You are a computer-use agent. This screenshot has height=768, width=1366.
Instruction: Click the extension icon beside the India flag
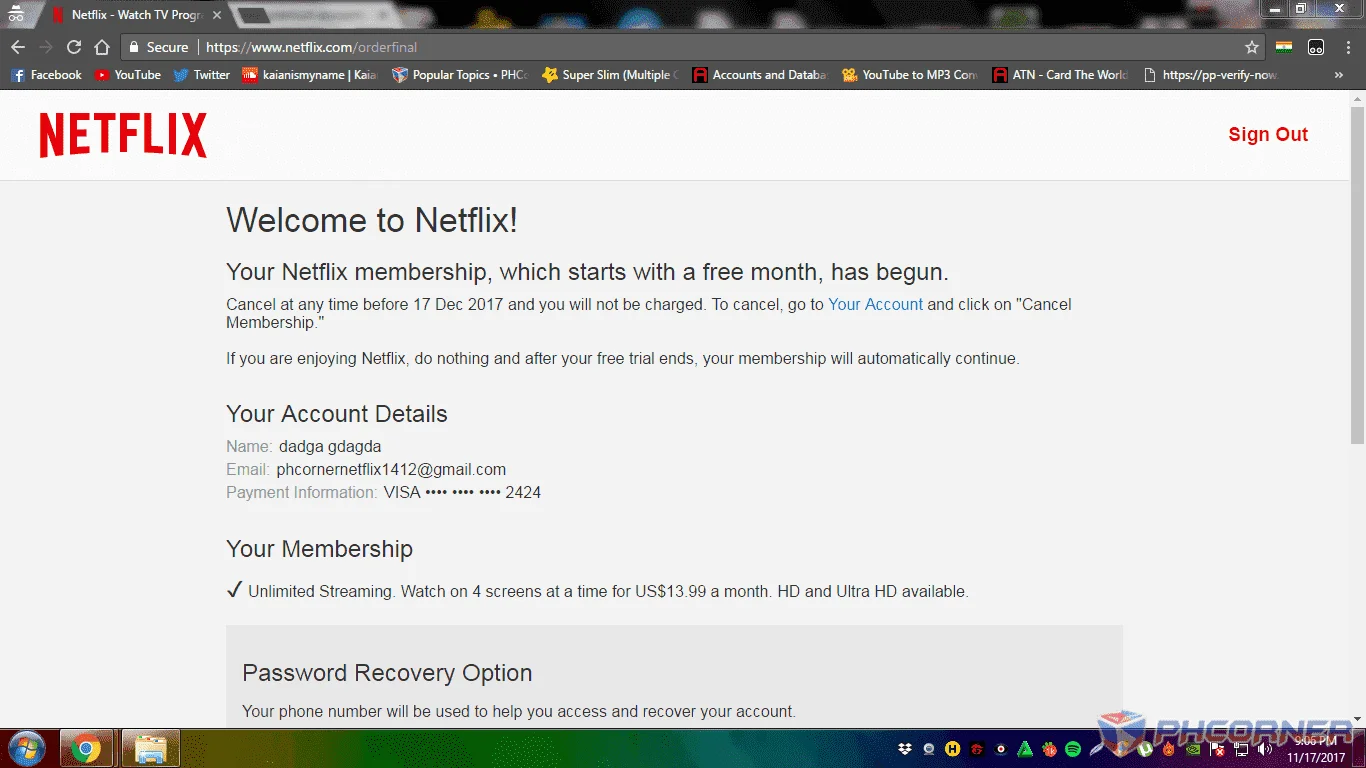click(1316, 47)
